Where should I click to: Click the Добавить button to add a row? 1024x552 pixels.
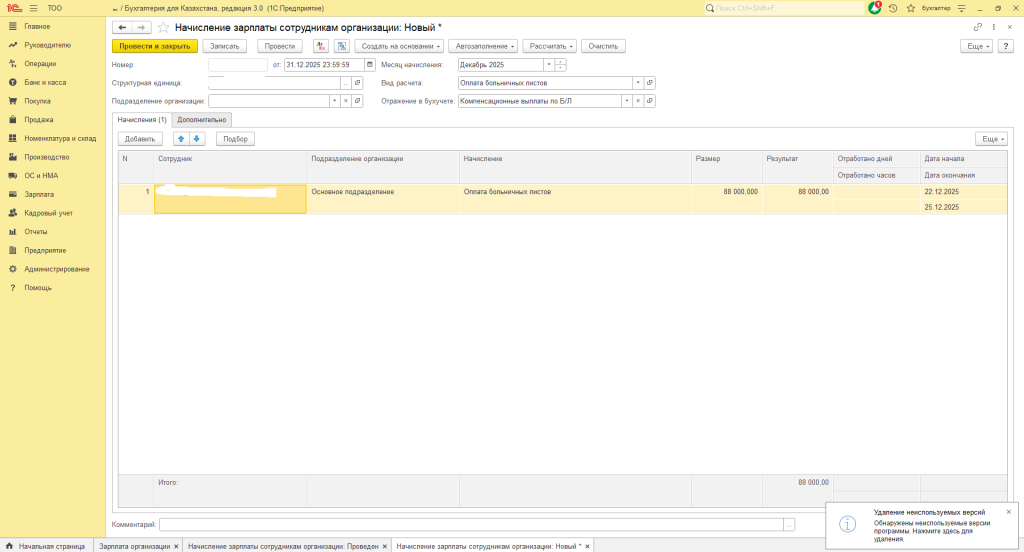140,139
